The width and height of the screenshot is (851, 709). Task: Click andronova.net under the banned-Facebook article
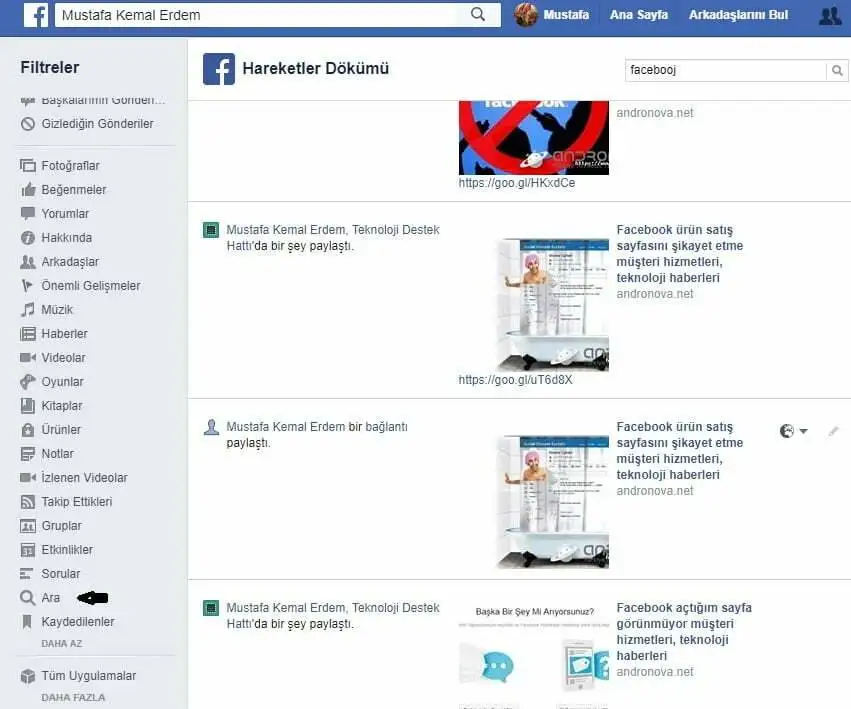655,113
